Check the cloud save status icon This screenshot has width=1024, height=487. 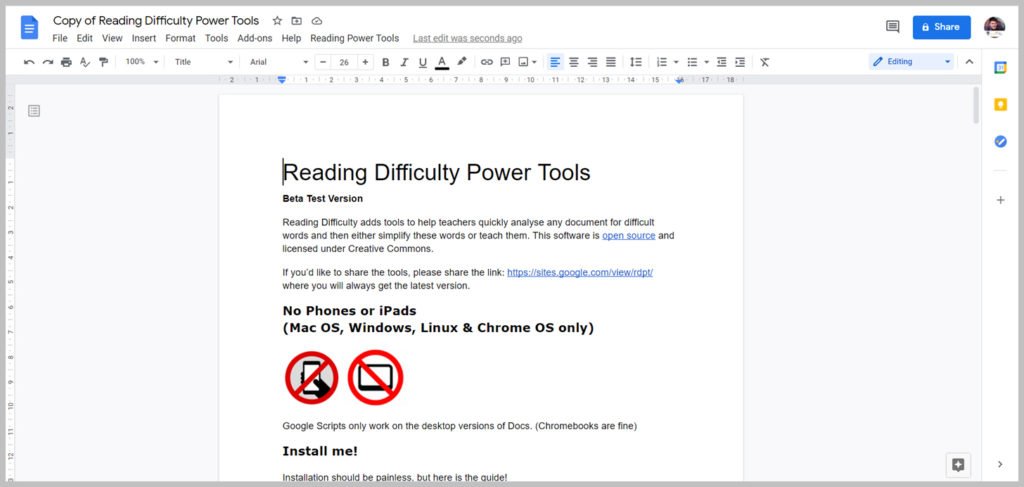point(317,21)
